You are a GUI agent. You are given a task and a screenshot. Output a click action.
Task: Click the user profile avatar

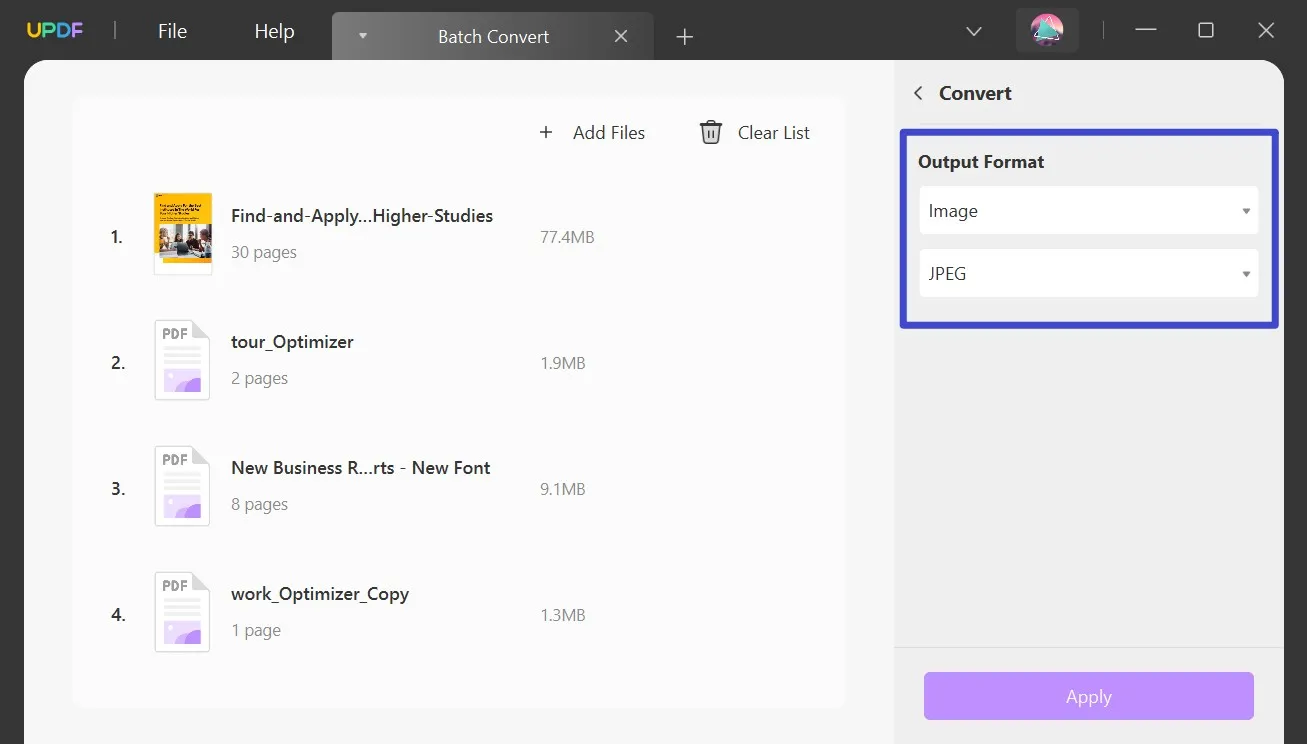coord(1047,30)
